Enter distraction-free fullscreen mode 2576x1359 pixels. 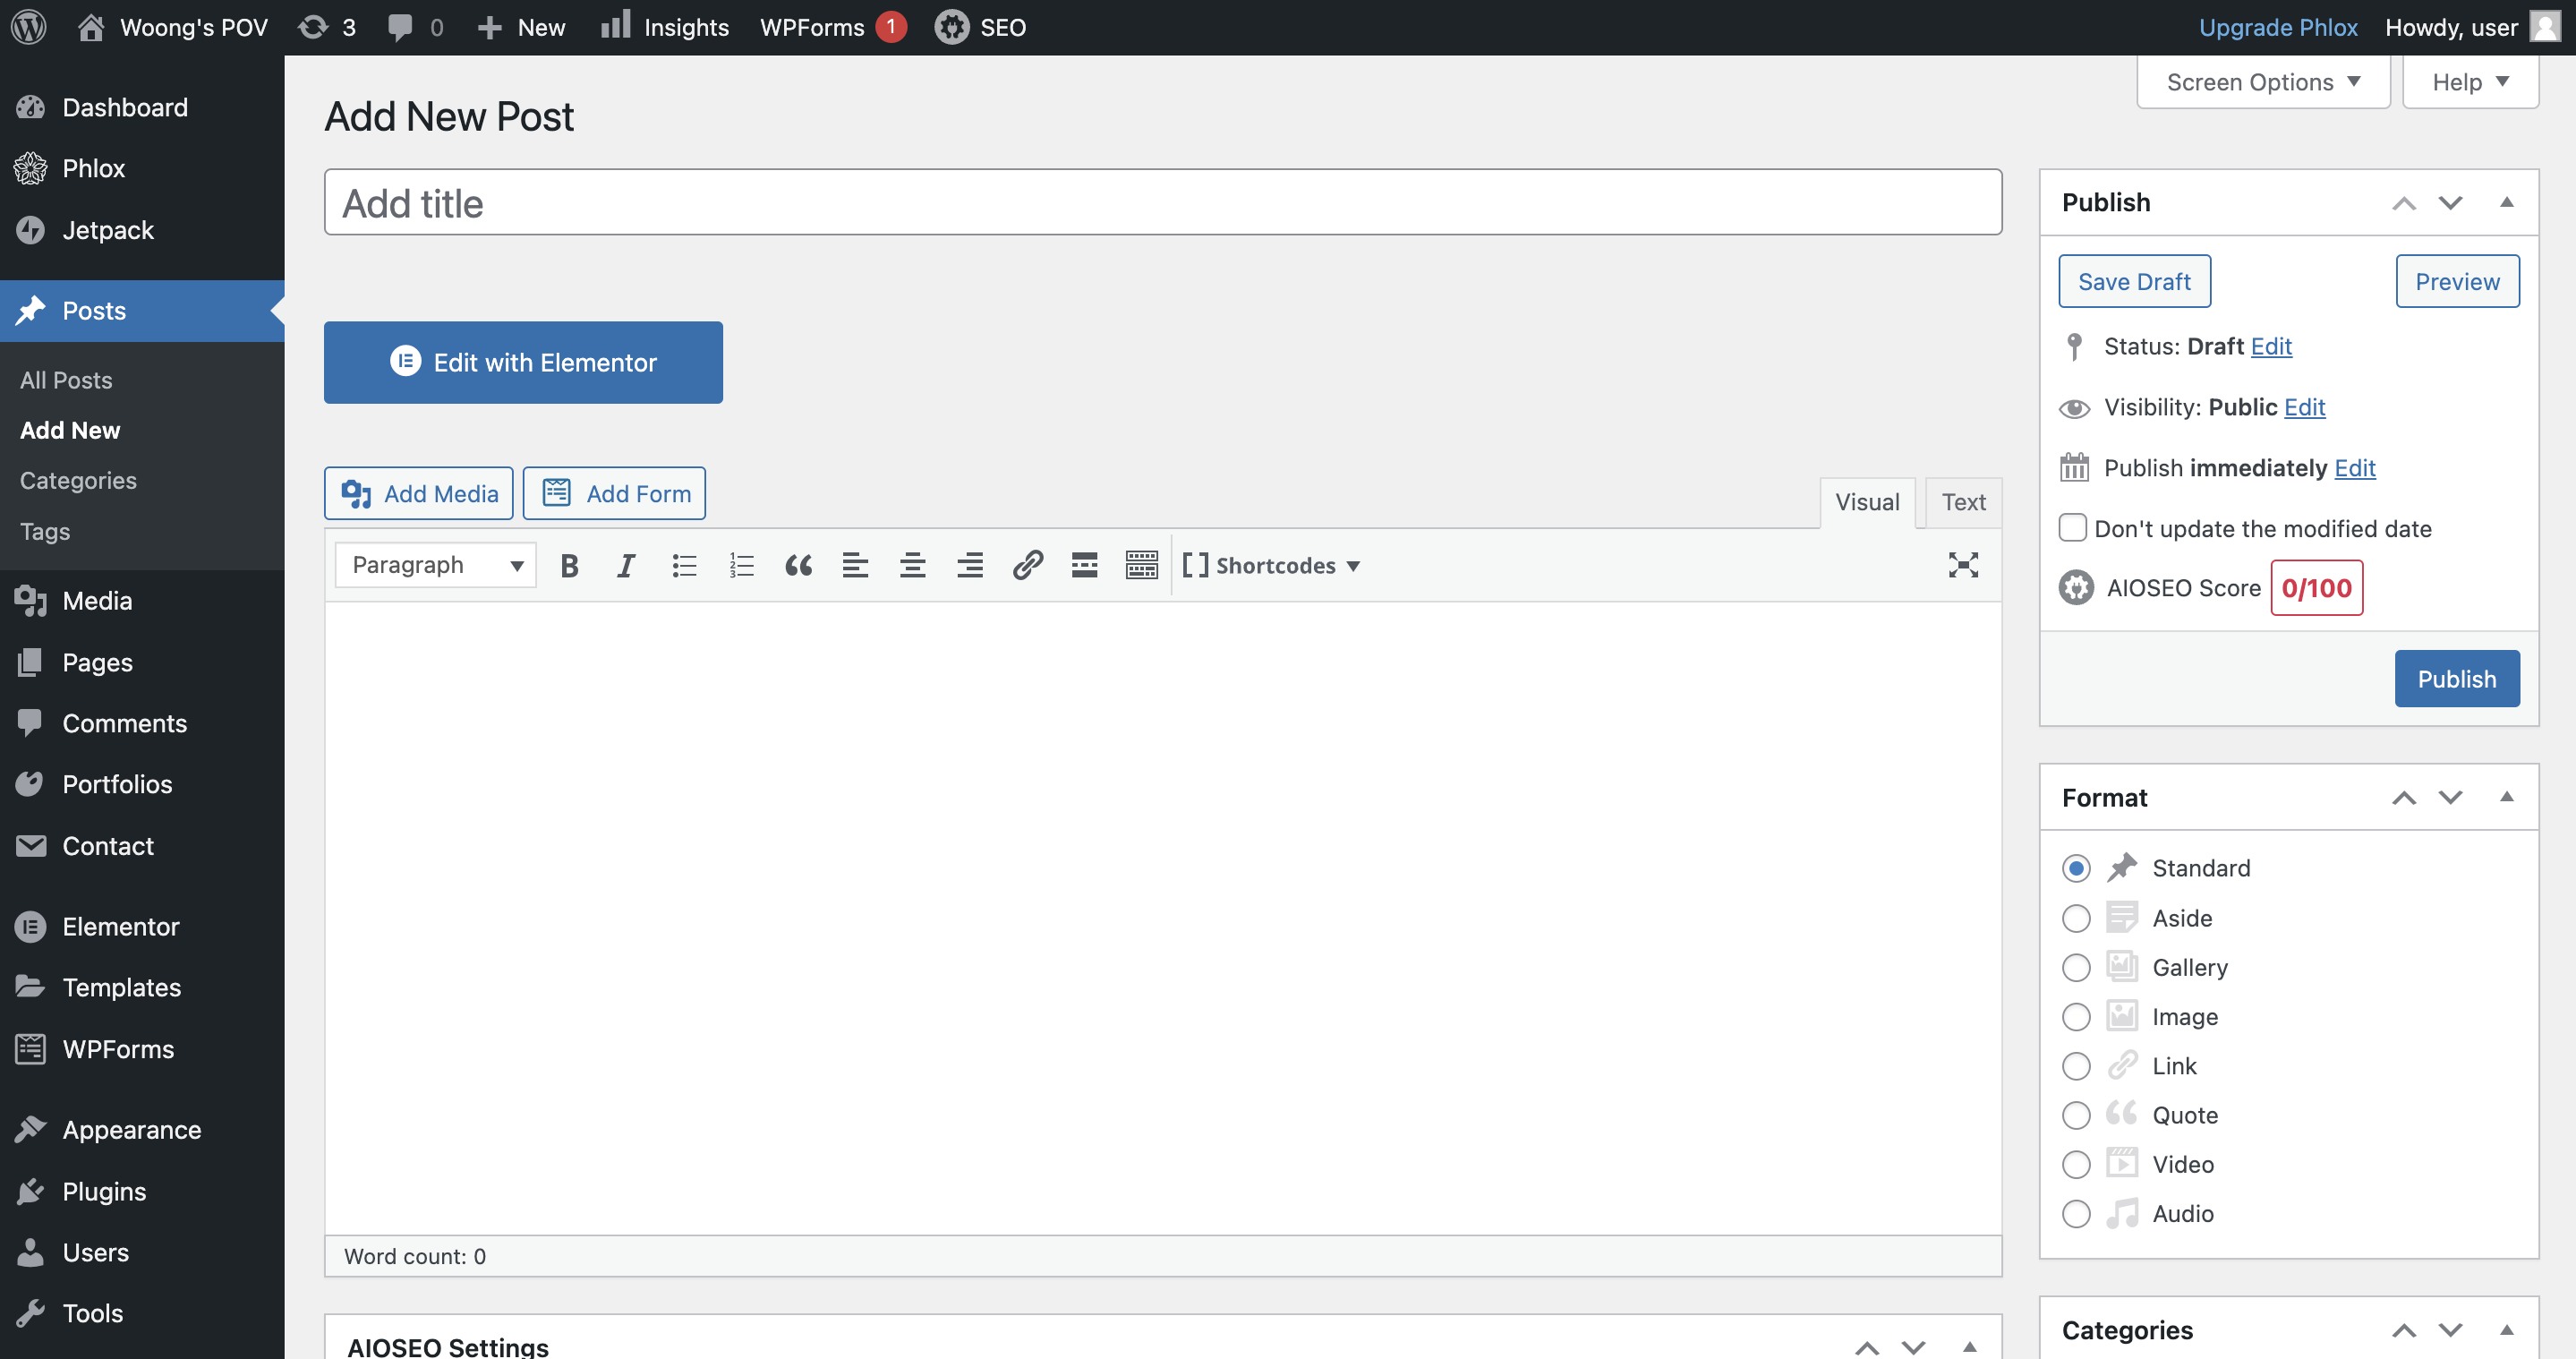1962,565
